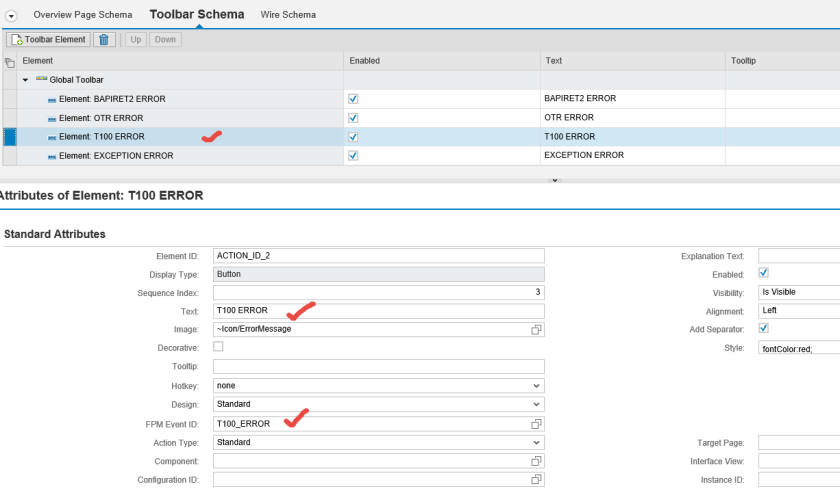Move element Down in toolbar

(165, 39)
